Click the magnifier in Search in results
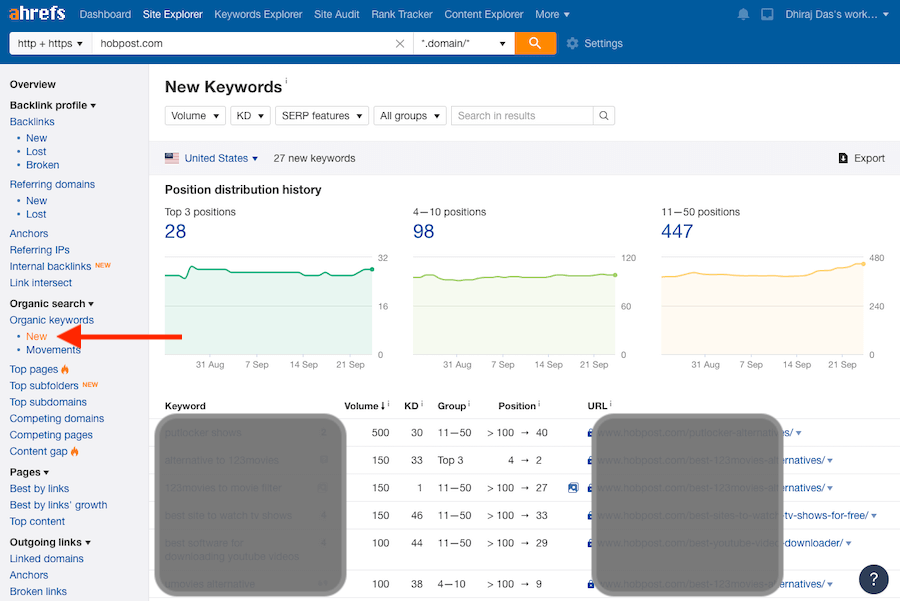Screen dimensions: 900x601 [x=604, y=115]
